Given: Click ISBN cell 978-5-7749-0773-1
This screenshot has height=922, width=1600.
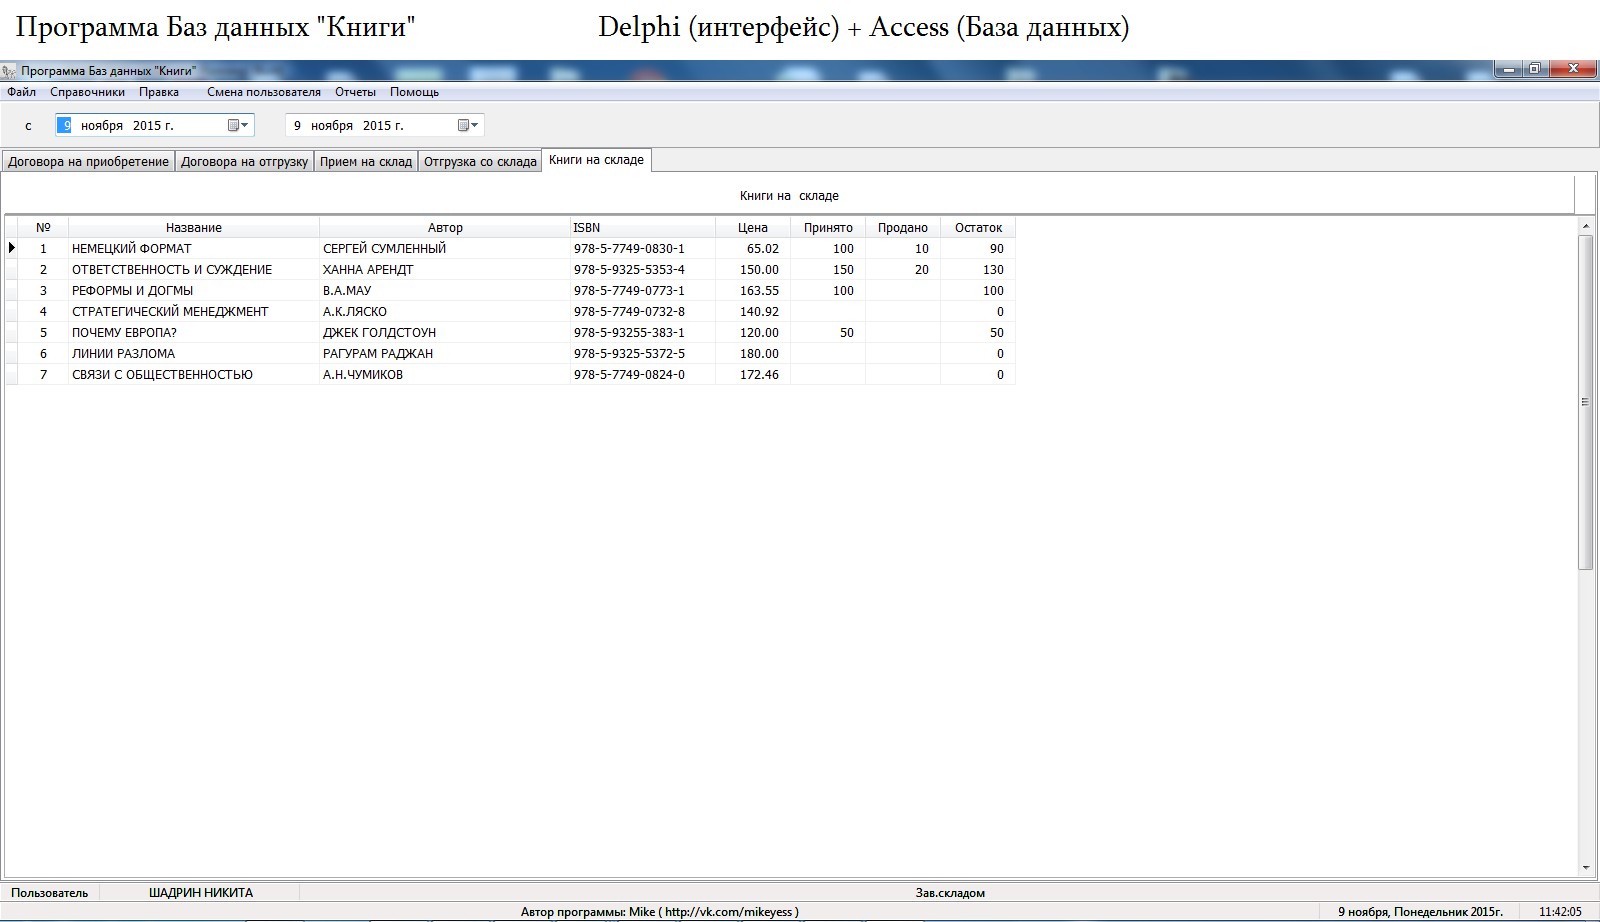Looking at the screenshot, I should pos(643,290).
